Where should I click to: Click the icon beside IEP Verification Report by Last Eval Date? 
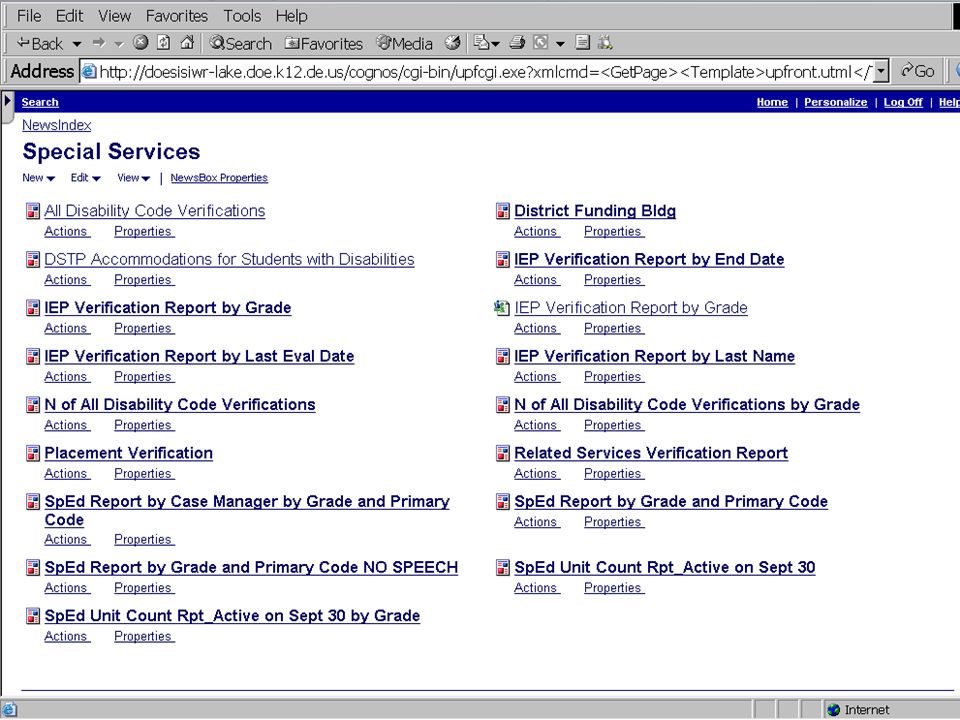pyautogui.click(x=33, y=356)
